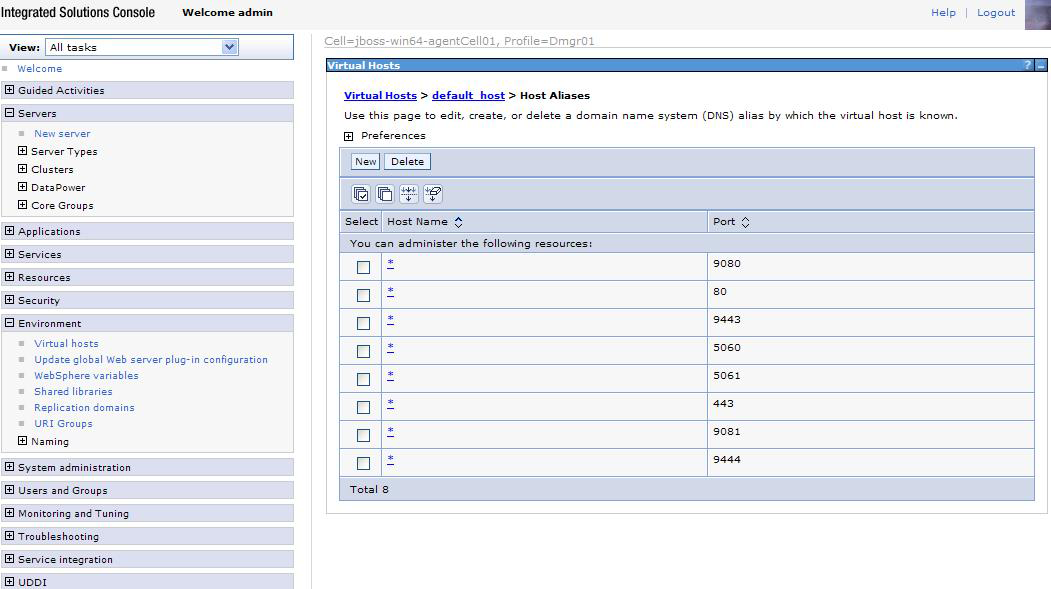The image size is (1051, 589).
Task: Click the Show Filter View icon
Action: point(409,194)
